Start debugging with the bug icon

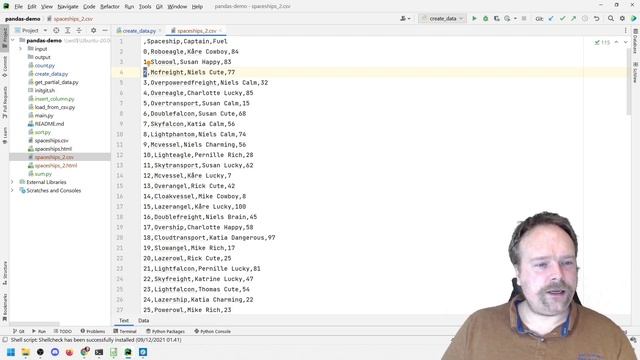coord(485,18)
